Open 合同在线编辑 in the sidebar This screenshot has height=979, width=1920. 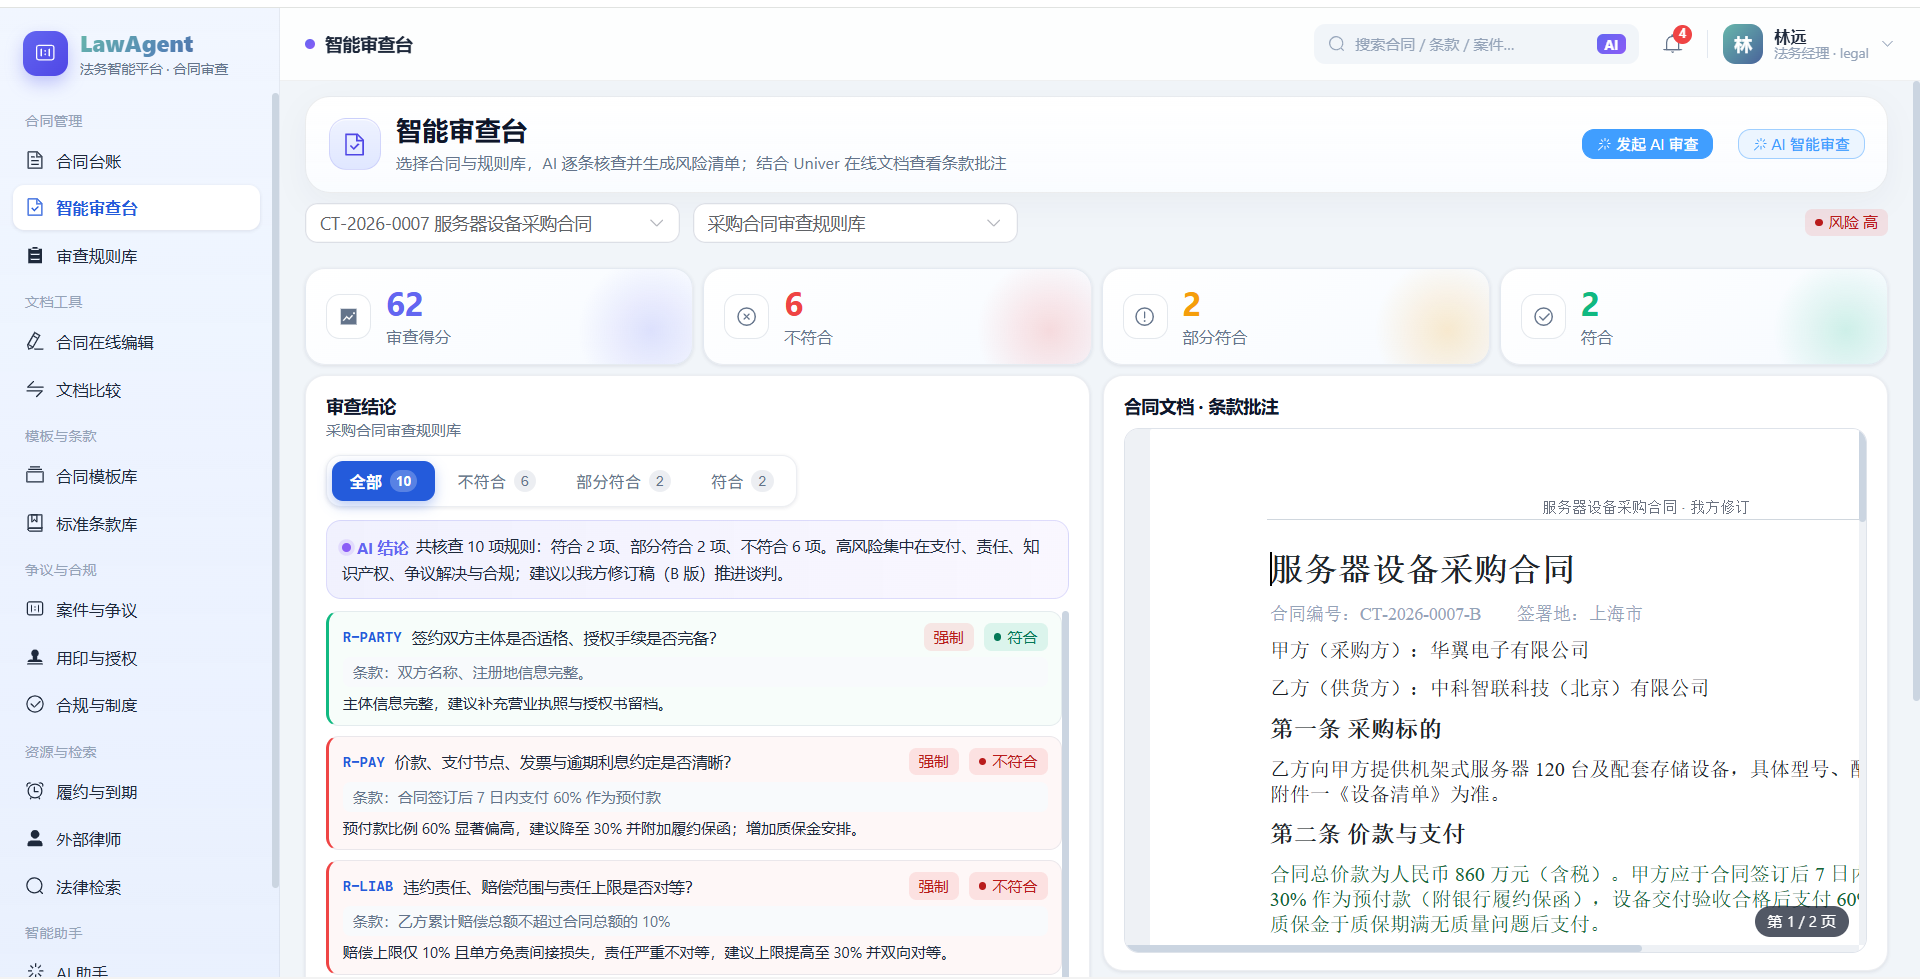(136, 342)
